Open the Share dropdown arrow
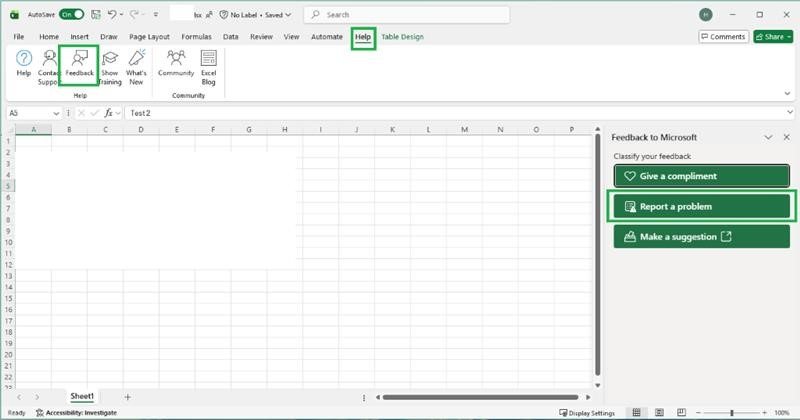The image size is (800, 420). click(x=789, y=37)
